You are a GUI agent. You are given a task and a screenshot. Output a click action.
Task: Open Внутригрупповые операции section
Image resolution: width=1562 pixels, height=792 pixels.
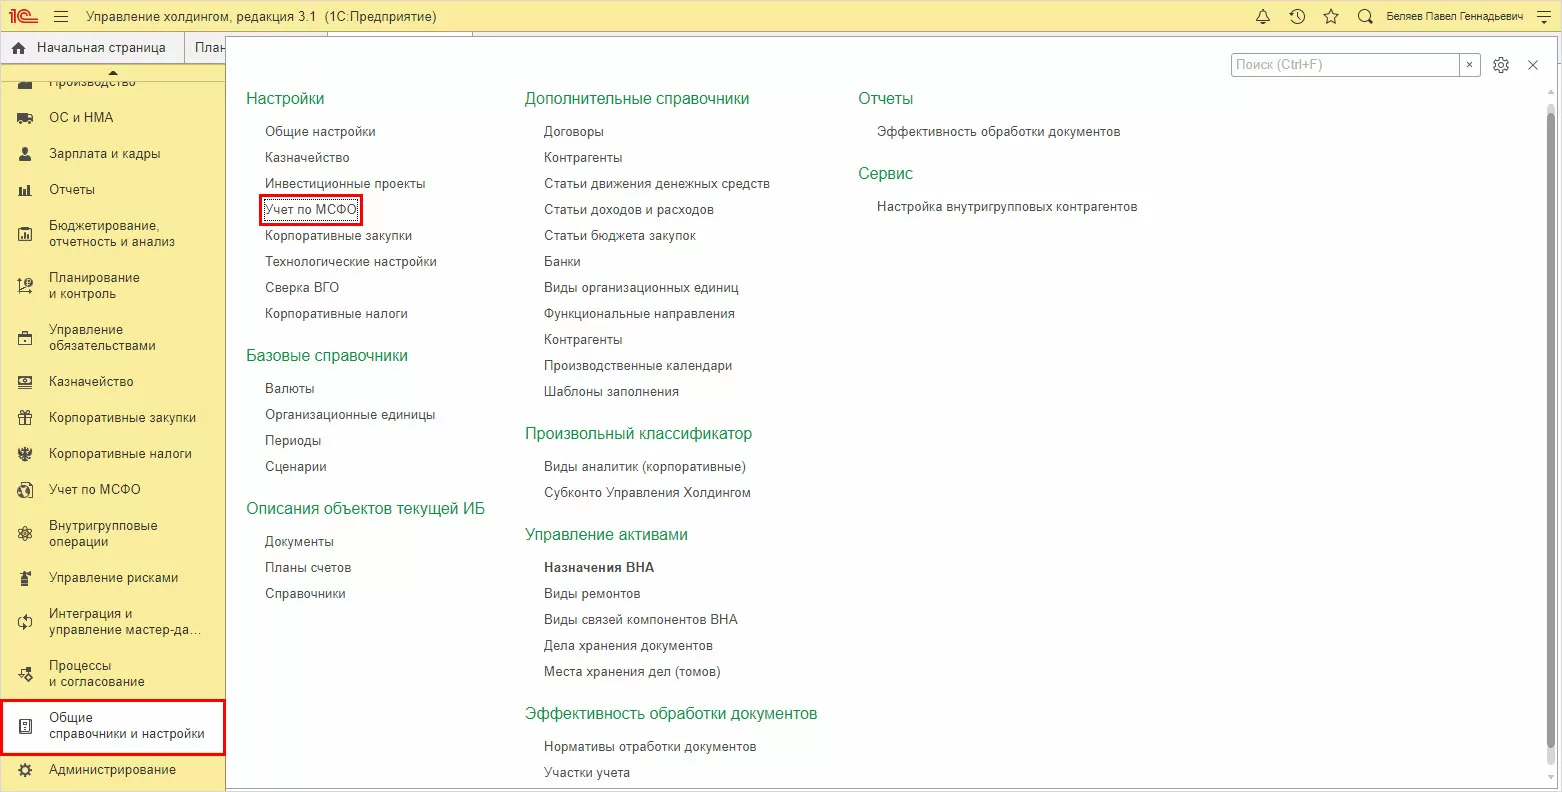(113, 534)
